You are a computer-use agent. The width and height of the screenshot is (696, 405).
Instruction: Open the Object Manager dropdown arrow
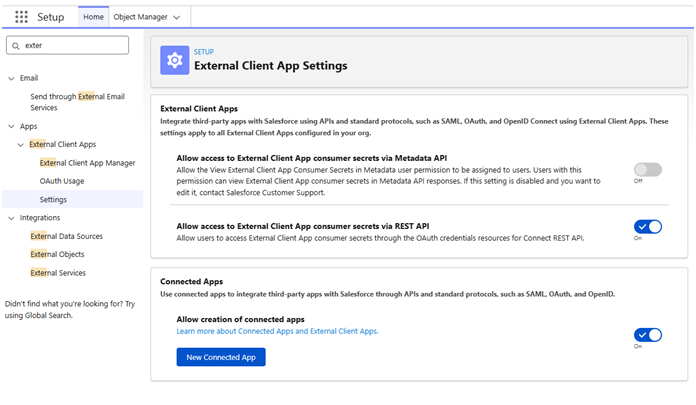[x=177, y=17]
